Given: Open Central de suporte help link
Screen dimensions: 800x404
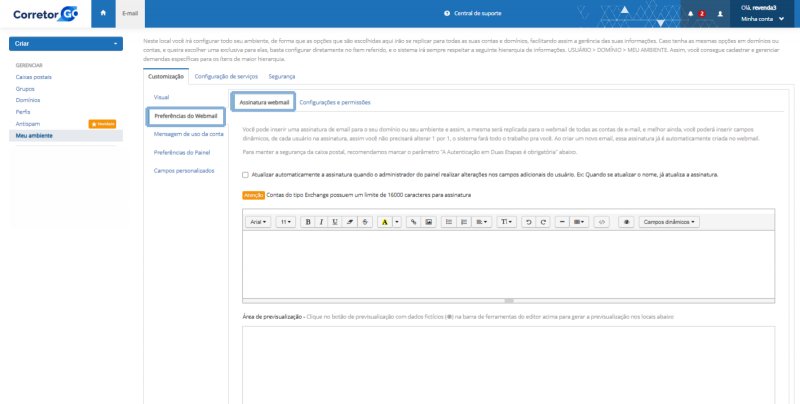Looking at the screenshot, I should [473, 13].
